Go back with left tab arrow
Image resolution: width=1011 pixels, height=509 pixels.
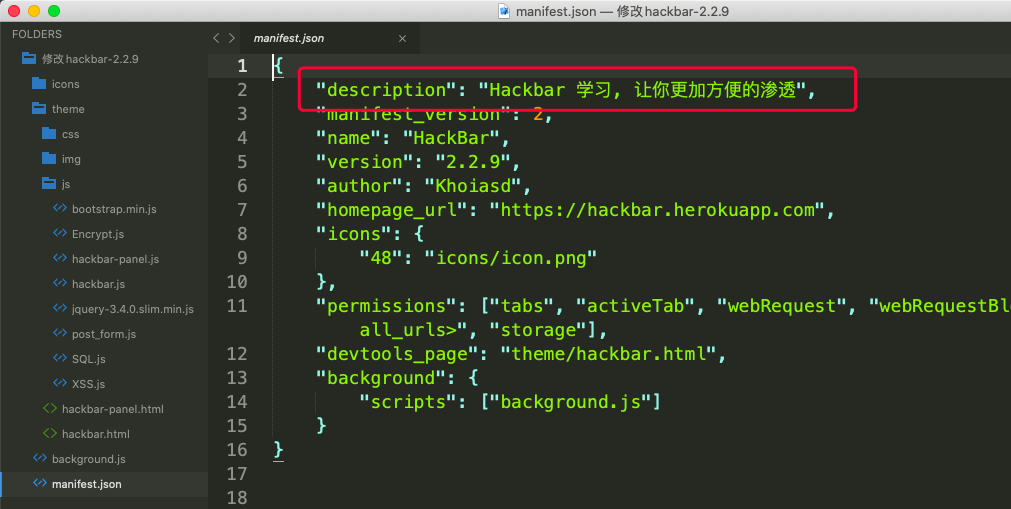coord(216,38)
